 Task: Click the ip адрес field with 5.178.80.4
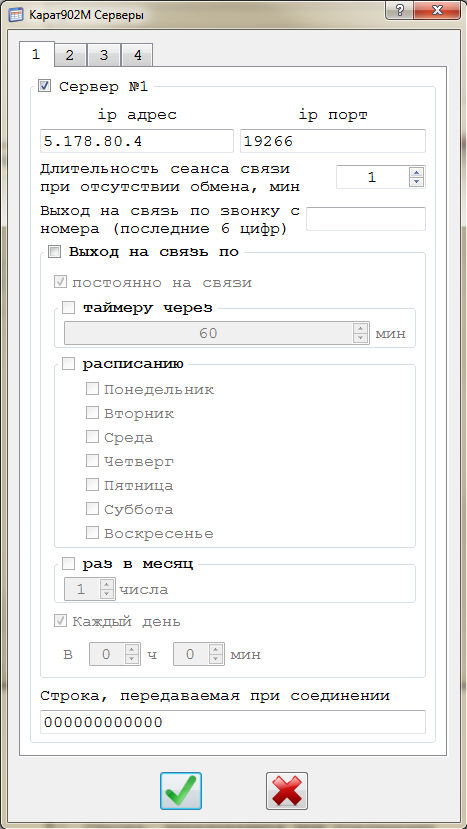point(136,141)
